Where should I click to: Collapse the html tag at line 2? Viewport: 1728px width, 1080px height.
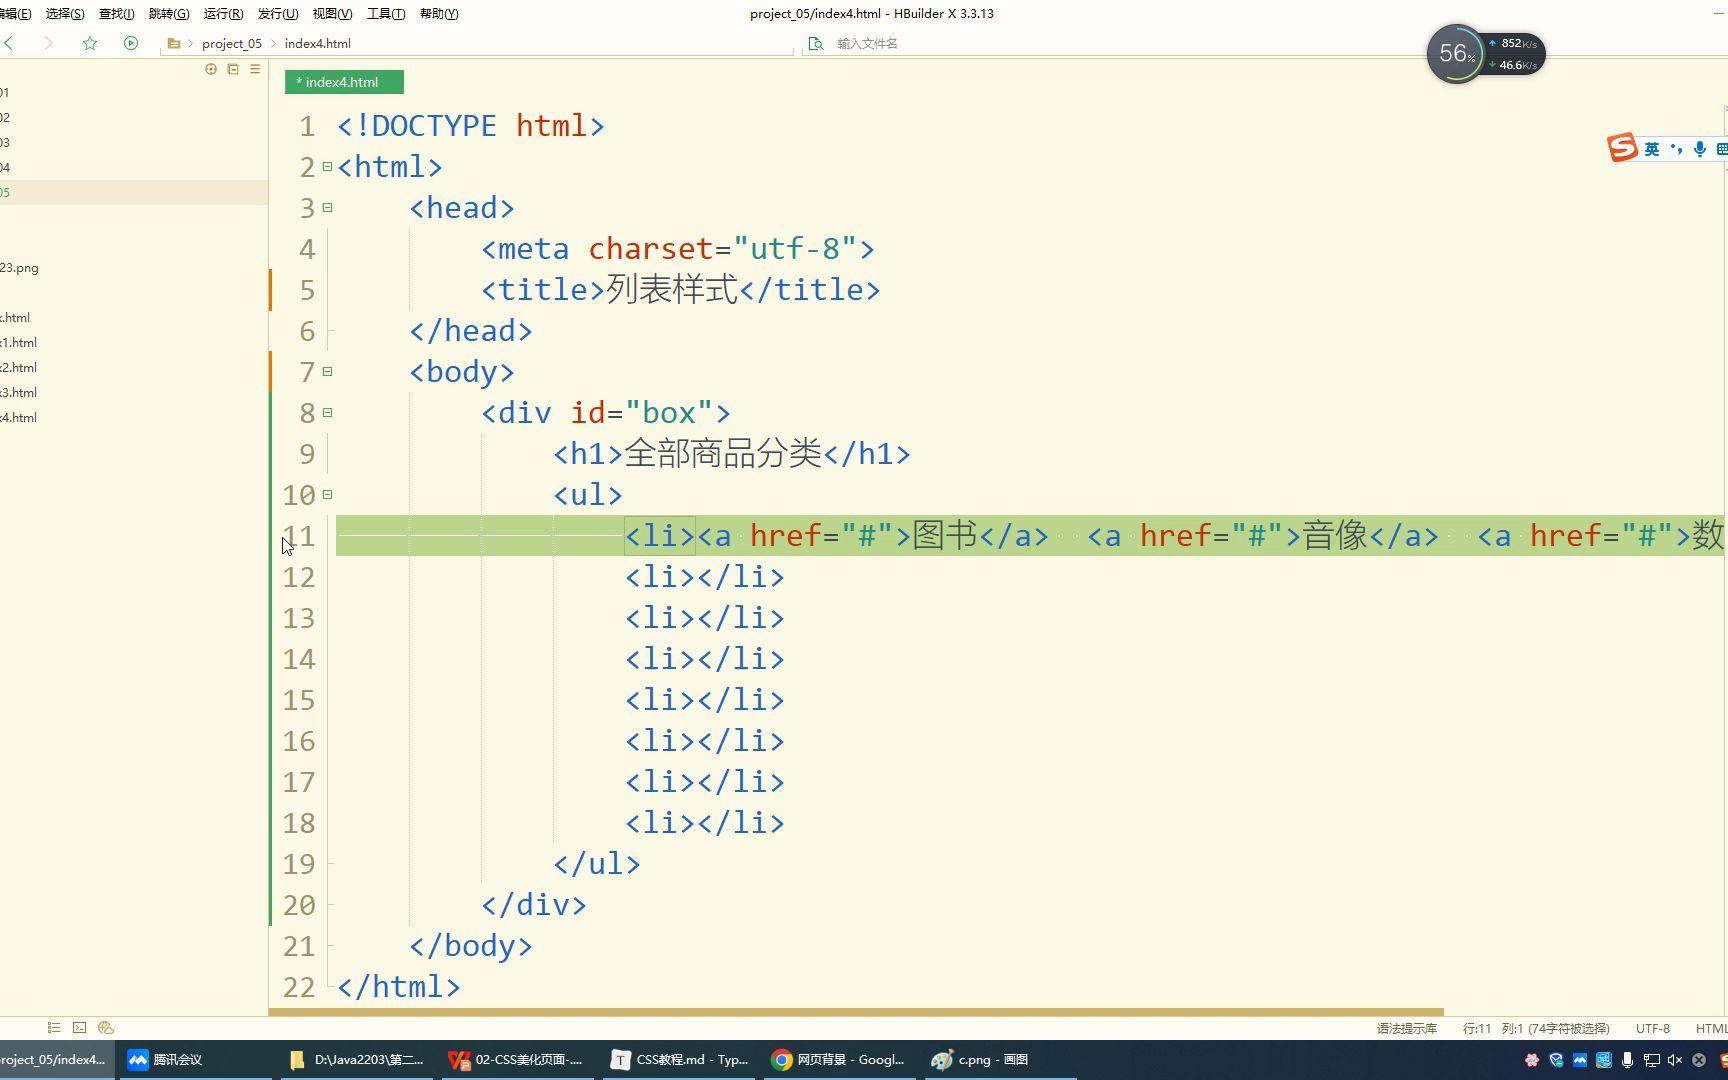click(327, 167)
